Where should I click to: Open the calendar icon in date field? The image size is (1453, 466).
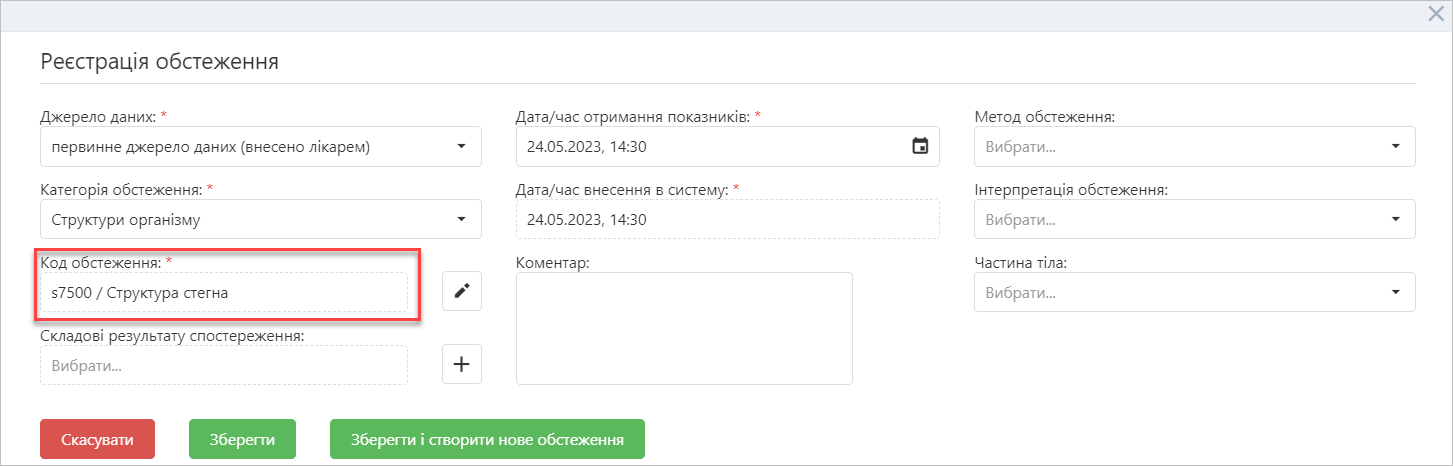pyautogui.click(x=920, y=146)
